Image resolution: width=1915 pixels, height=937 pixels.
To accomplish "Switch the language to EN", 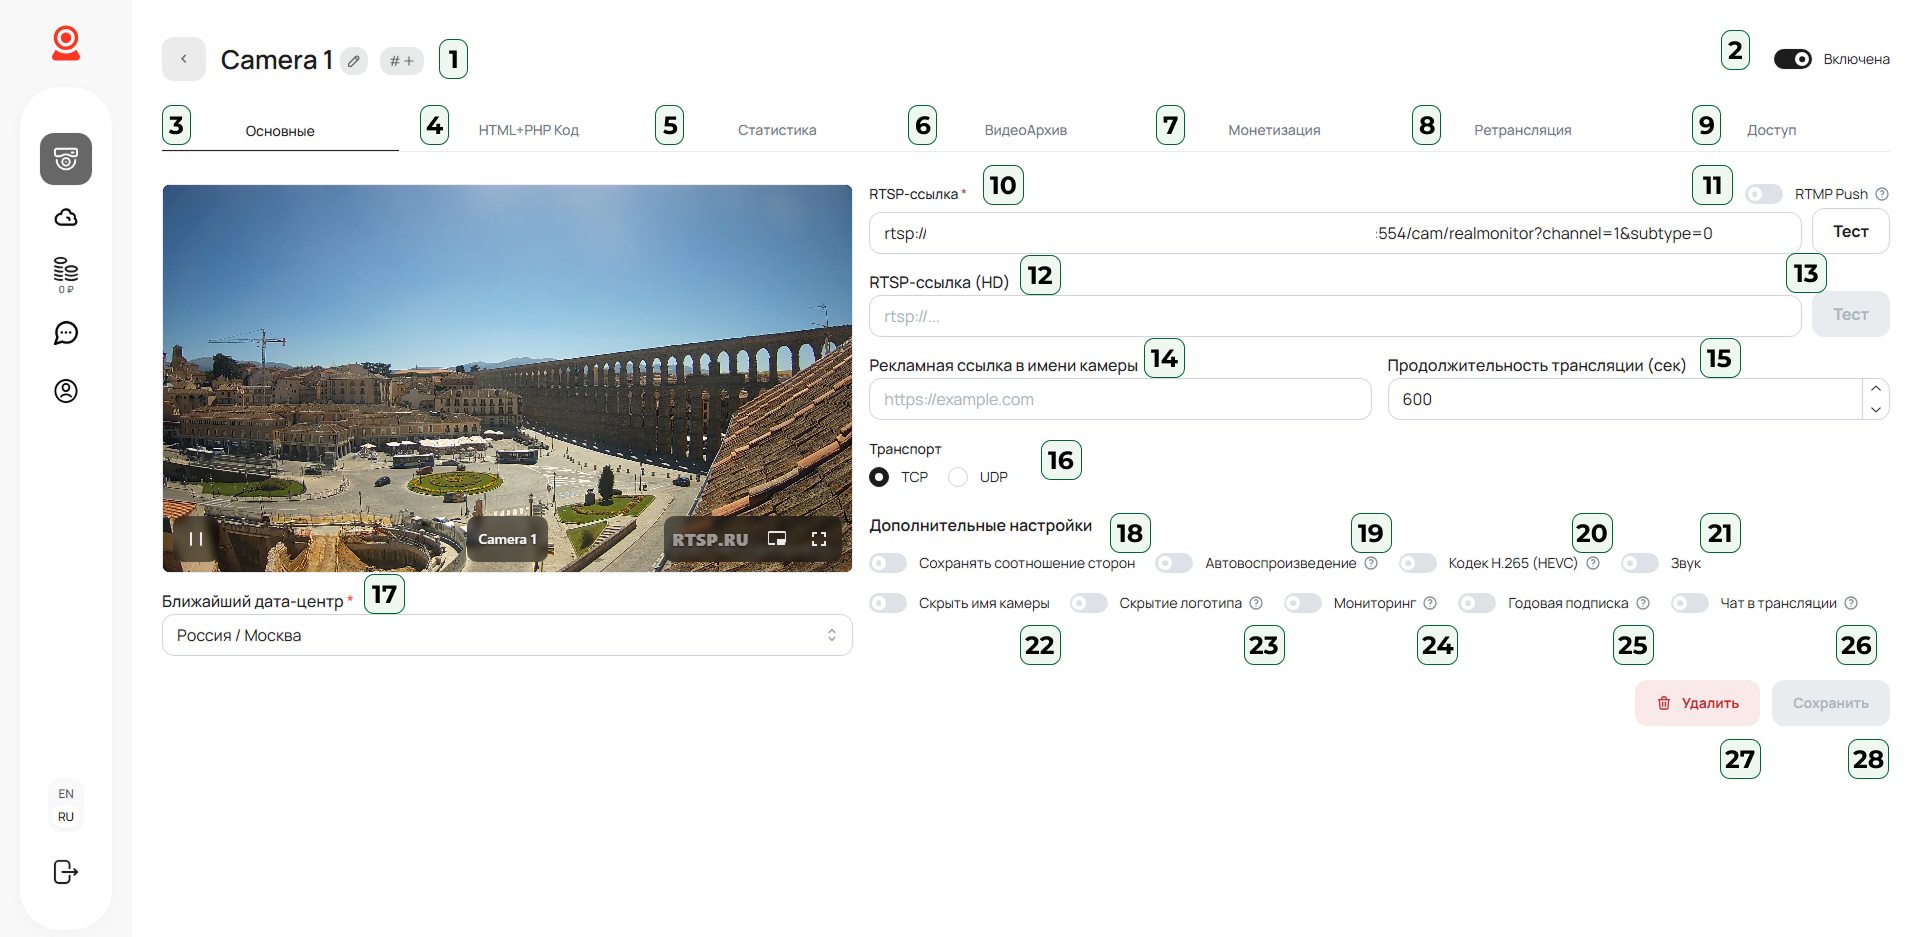I will 66,794.
